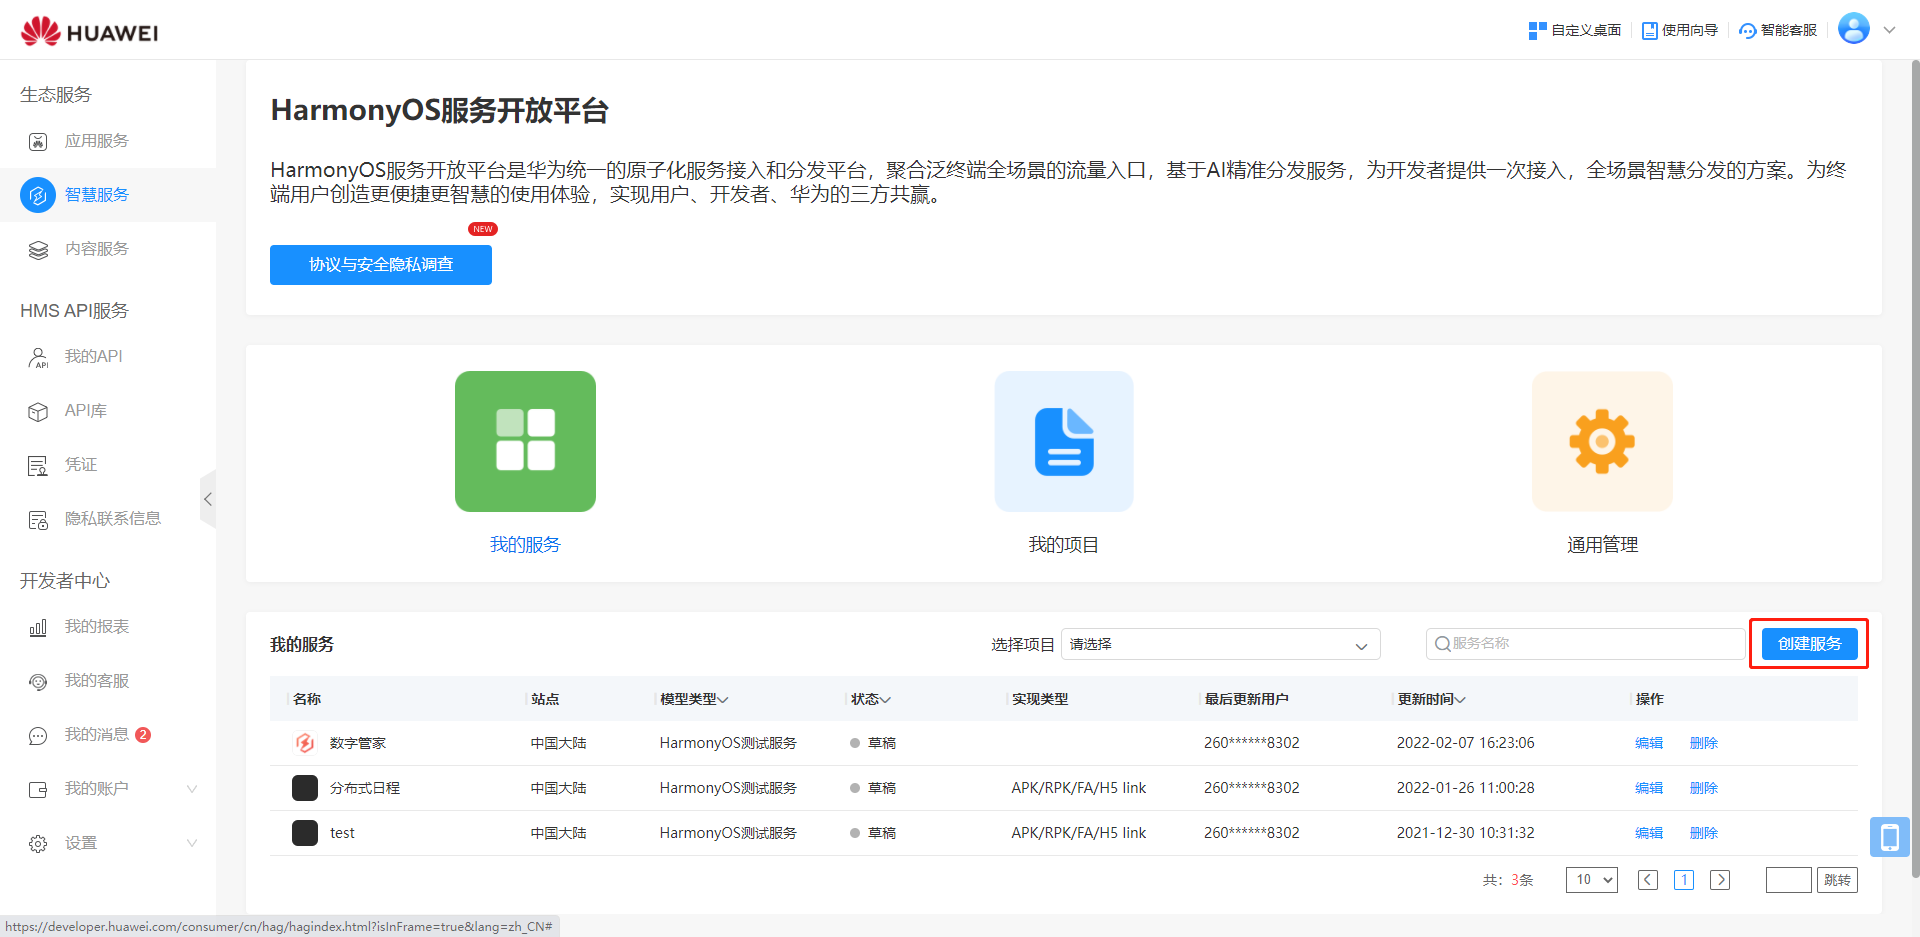The width and height of the screenshot is (1920, 937).
Task: Go to 内容服务 menu item
Action: [x=96, y=249]
